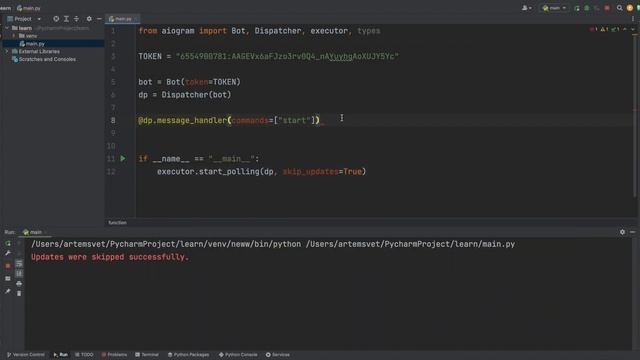This screenshot has height=360, width=640.
Task: Open the Python Packages tool window
Action: coord(188,355)
